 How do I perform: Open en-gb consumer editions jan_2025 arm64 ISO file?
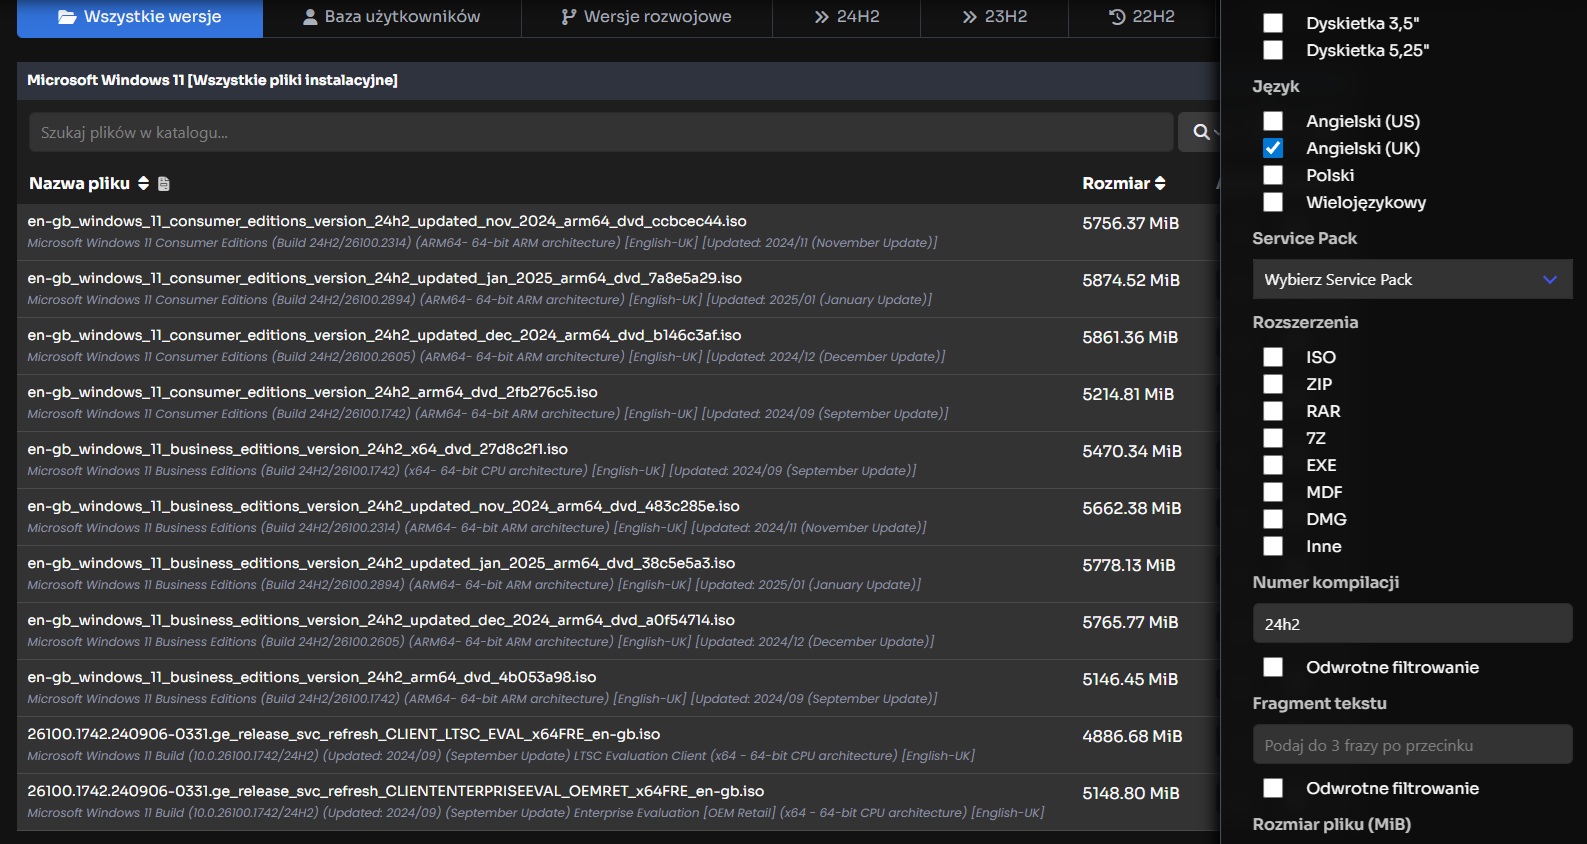click(384, 278)
